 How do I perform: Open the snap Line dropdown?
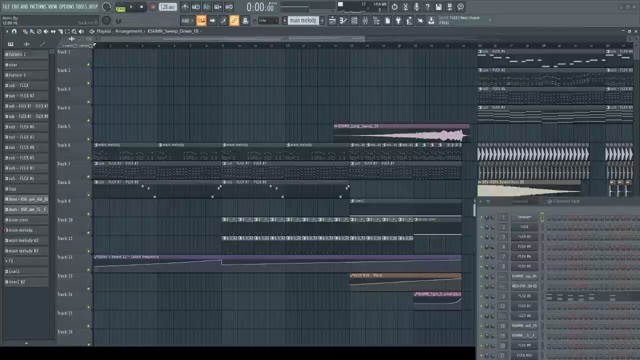(x=268, y=20)
